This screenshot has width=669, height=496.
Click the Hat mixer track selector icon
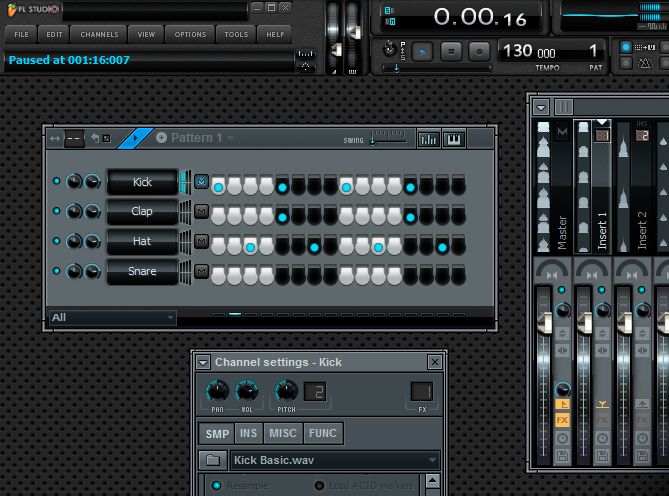[x=201, y=241]
